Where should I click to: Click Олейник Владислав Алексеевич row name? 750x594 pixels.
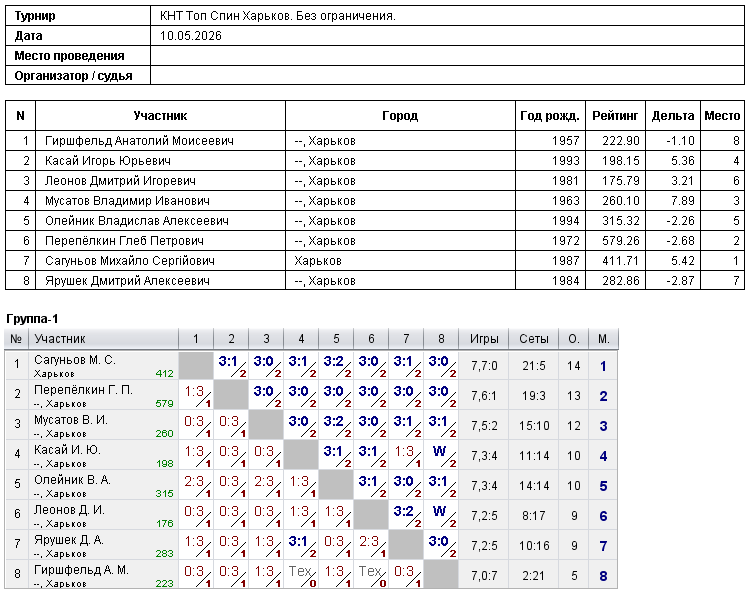tap(137, 221)
